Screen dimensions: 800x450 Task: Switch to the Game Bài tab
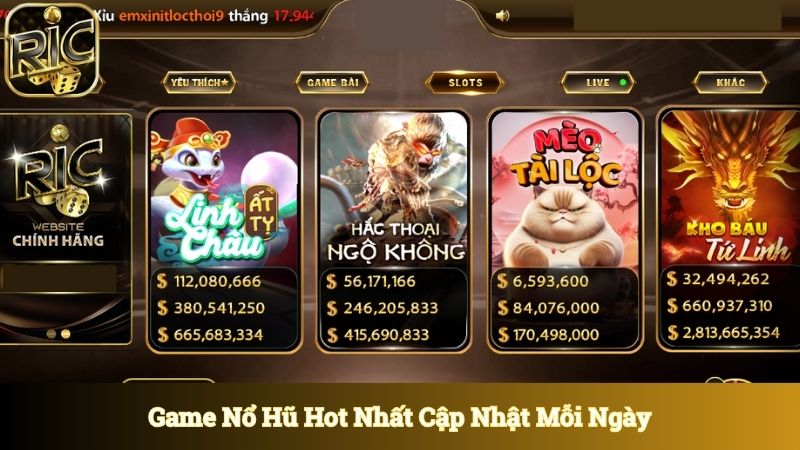click(332, 82)
